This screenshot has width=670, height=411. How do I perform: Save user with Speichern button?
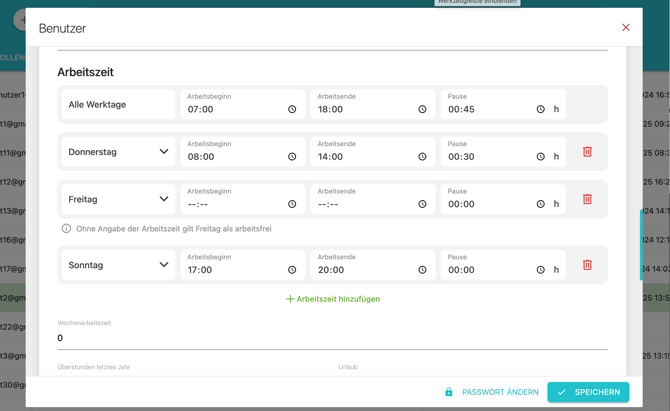[x=588, y=392]
